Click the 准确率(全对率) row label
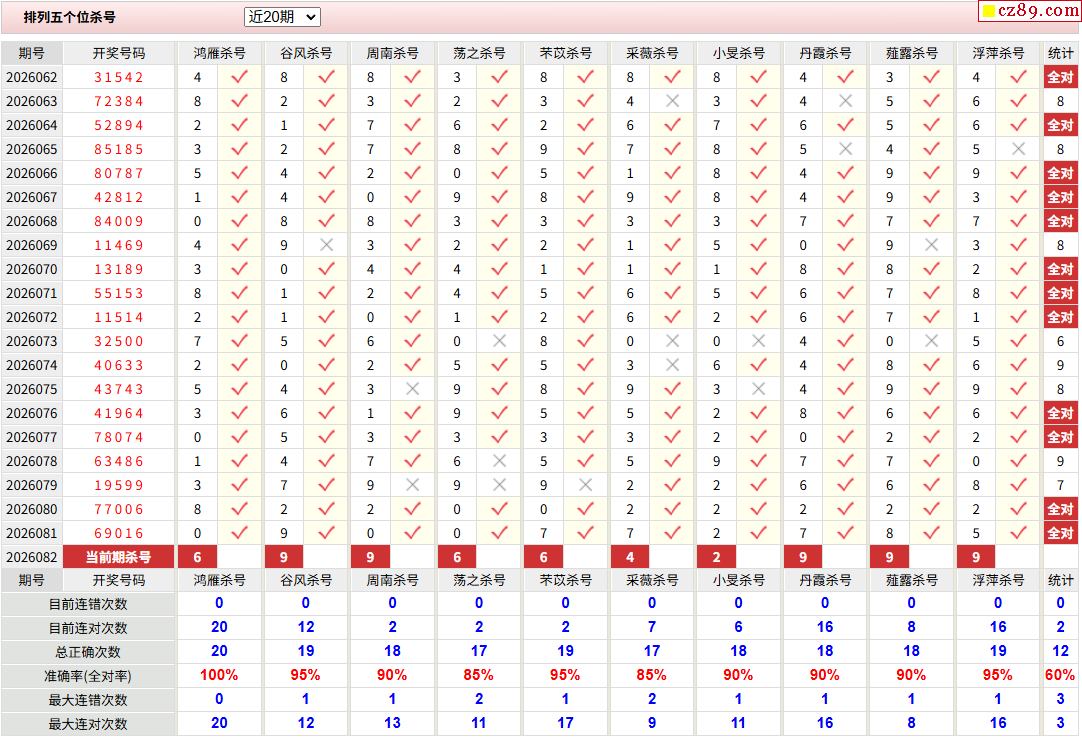 click(88, 676)
